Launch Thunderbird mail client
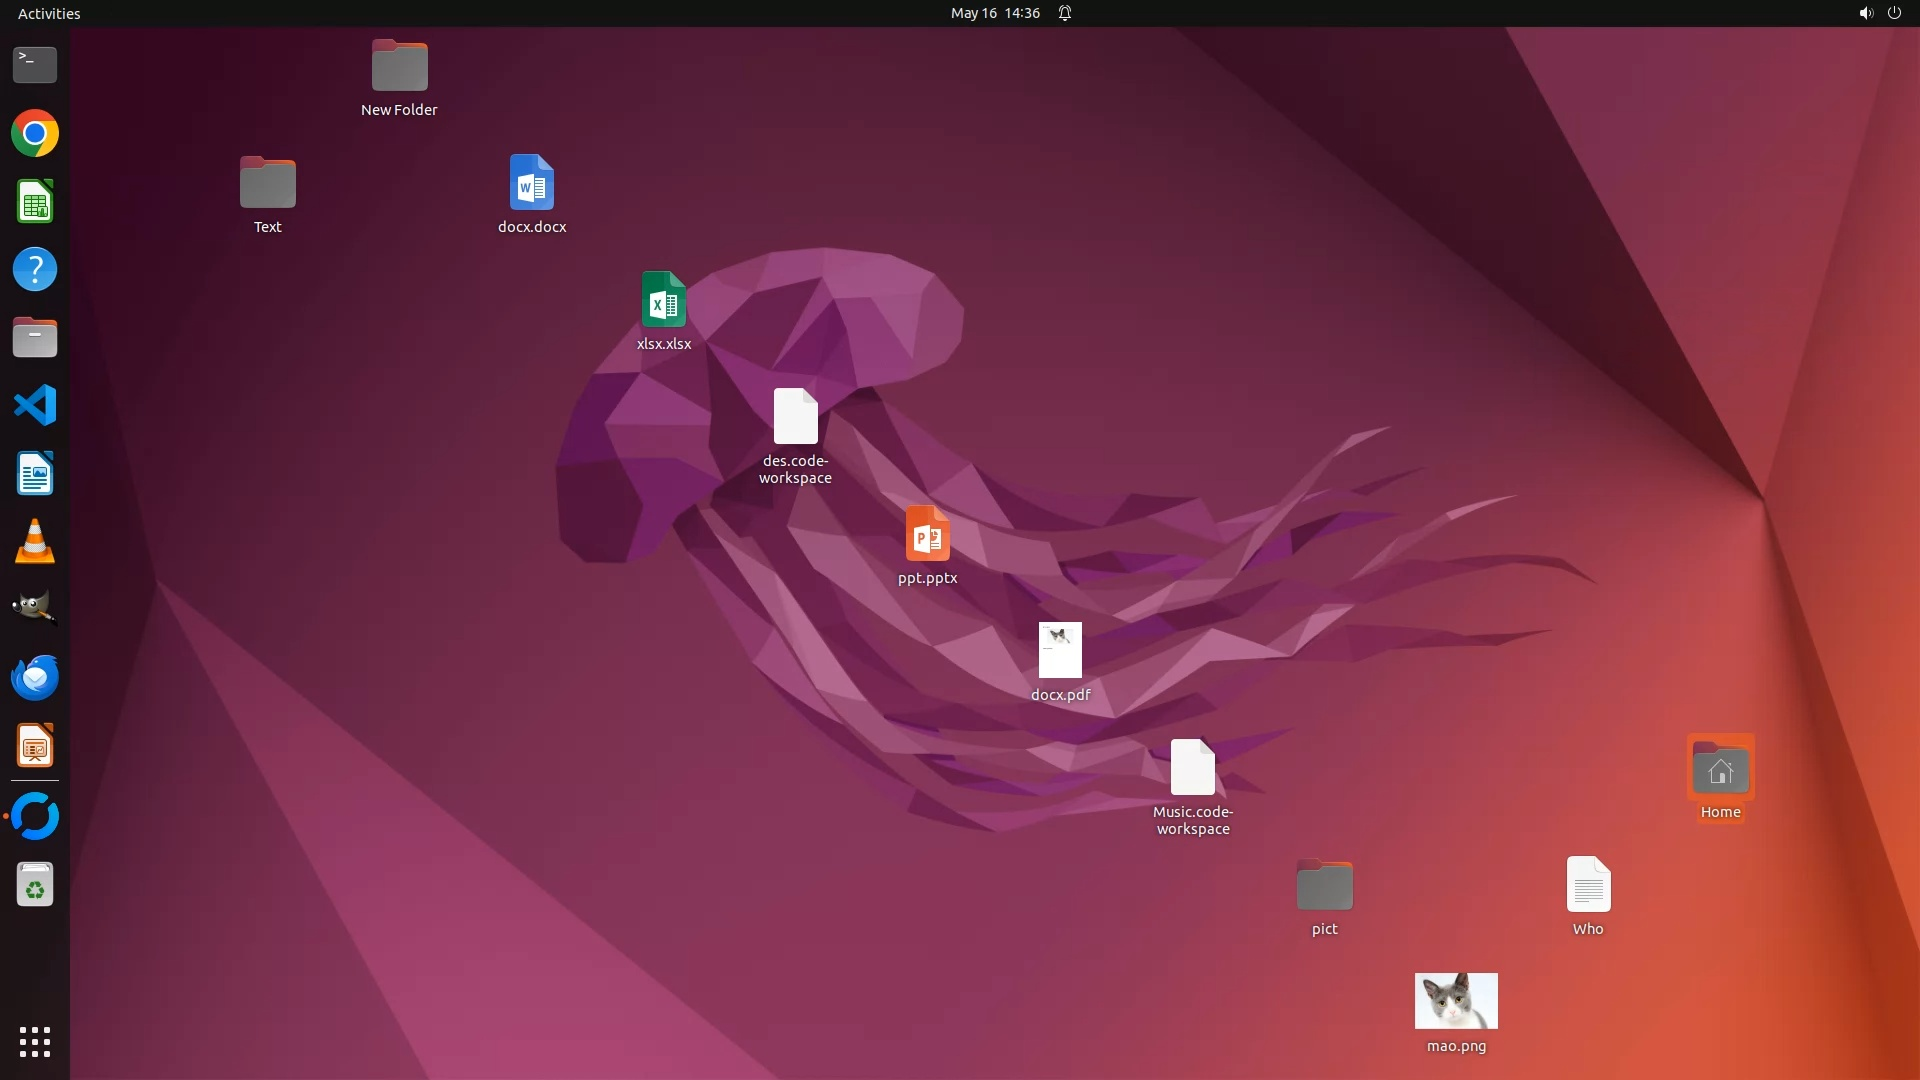This screenshot has height=1080, width=1920. click(35, 678)
